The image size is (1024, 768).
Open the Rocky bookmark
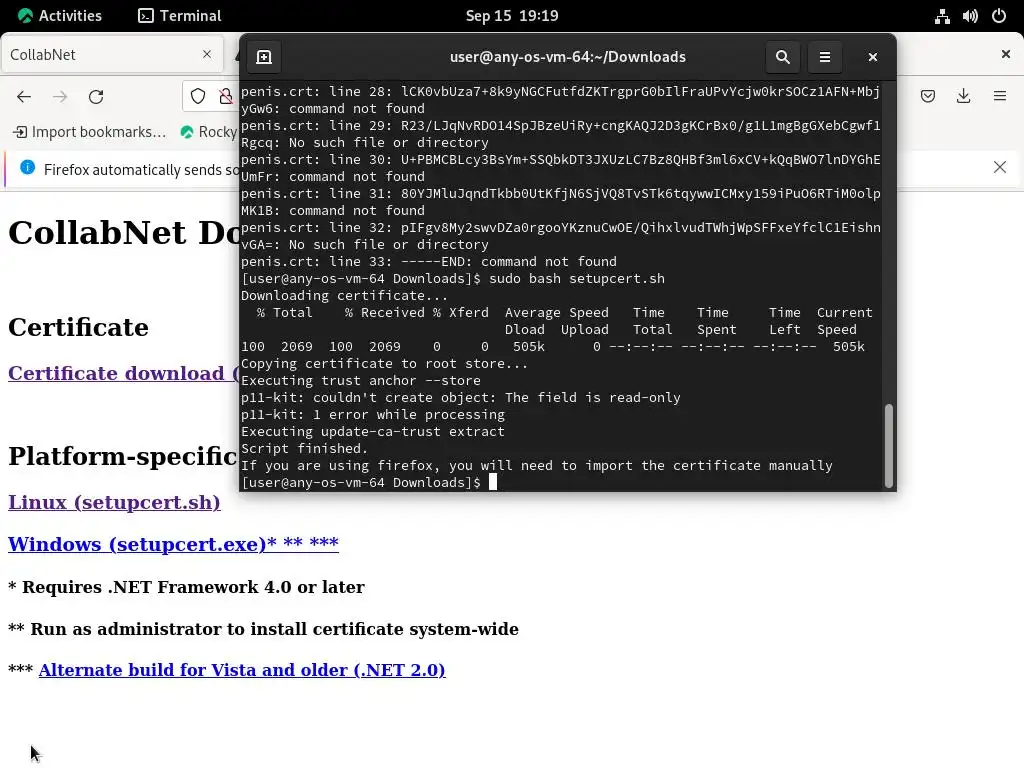(209, 132)
